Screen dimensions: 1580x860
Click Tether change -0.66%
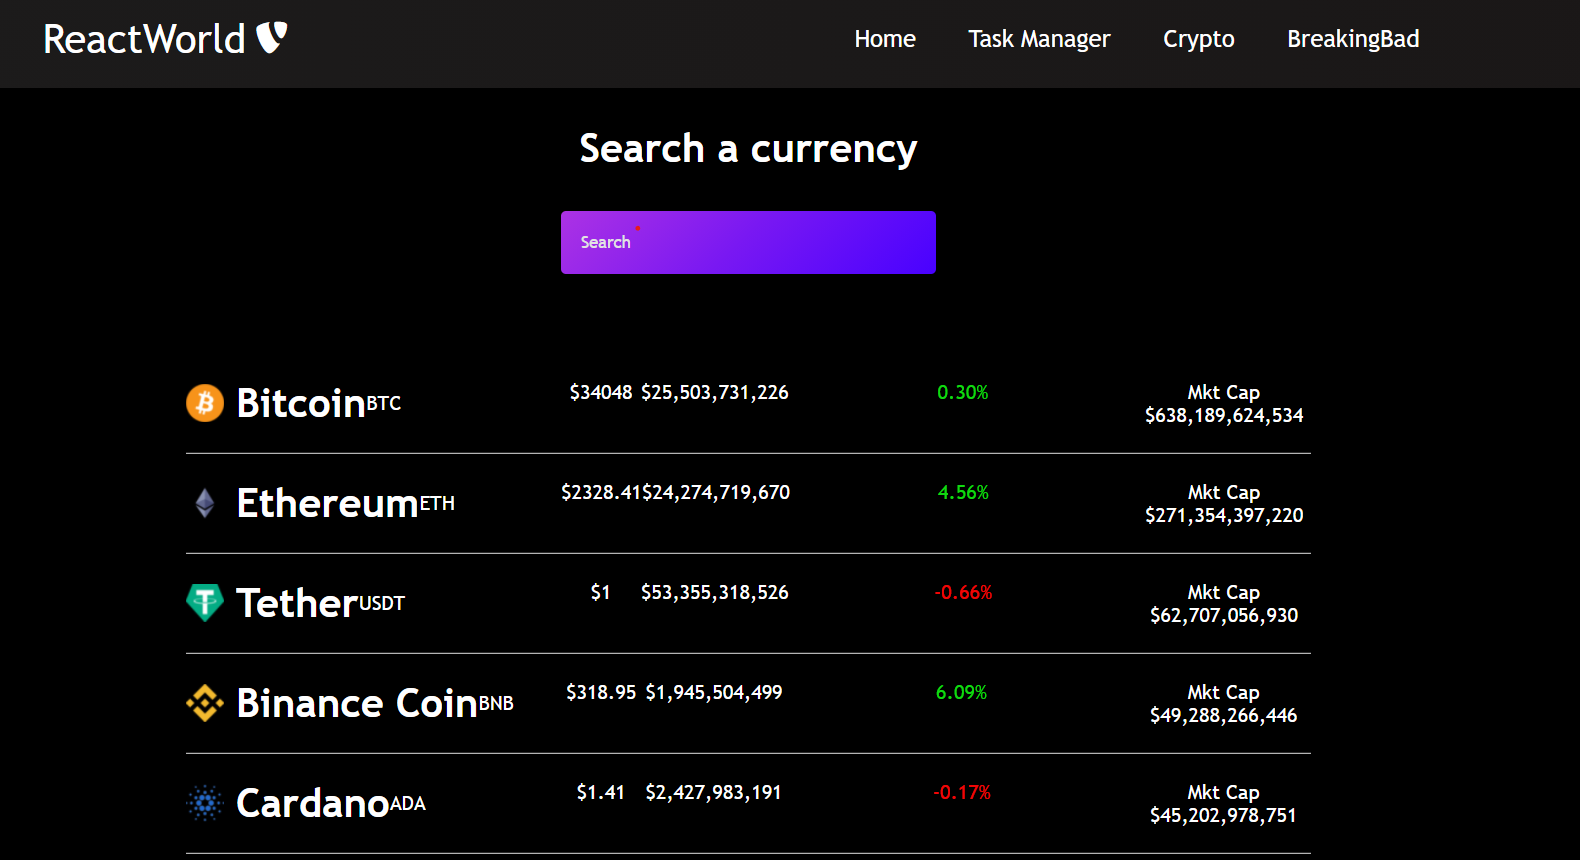point(963,592)
